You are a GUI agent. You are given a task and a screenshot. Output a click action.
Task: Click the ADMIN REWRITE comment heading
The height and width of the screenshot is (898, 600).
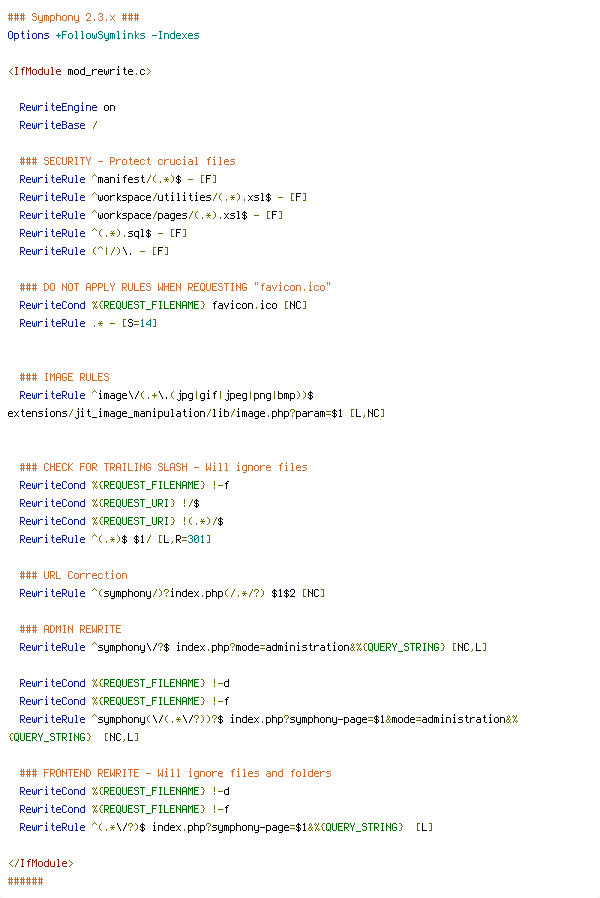(x=70, y=629)
